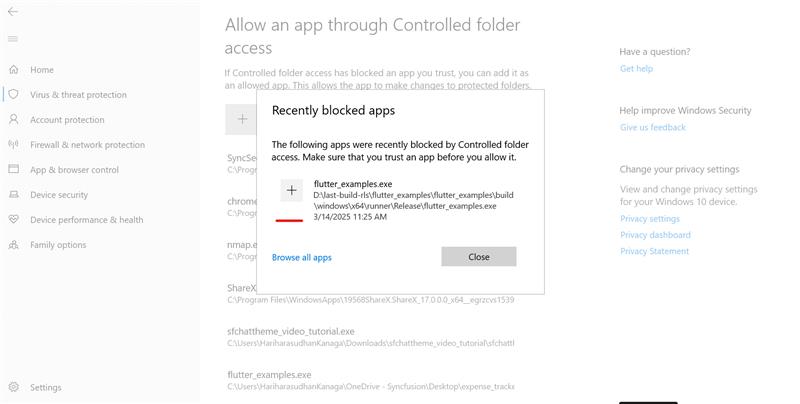
Task: Open the Privacy Statement link
Action: (x=654, y=251)
